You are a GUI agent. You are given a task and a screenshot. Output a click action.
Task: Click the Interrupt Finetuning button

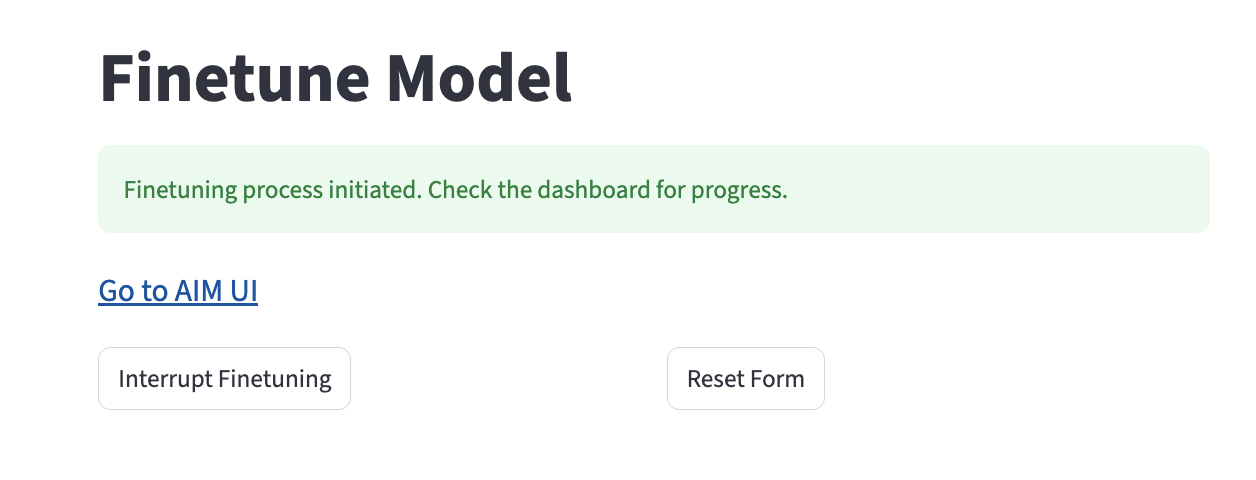(224, 379)
